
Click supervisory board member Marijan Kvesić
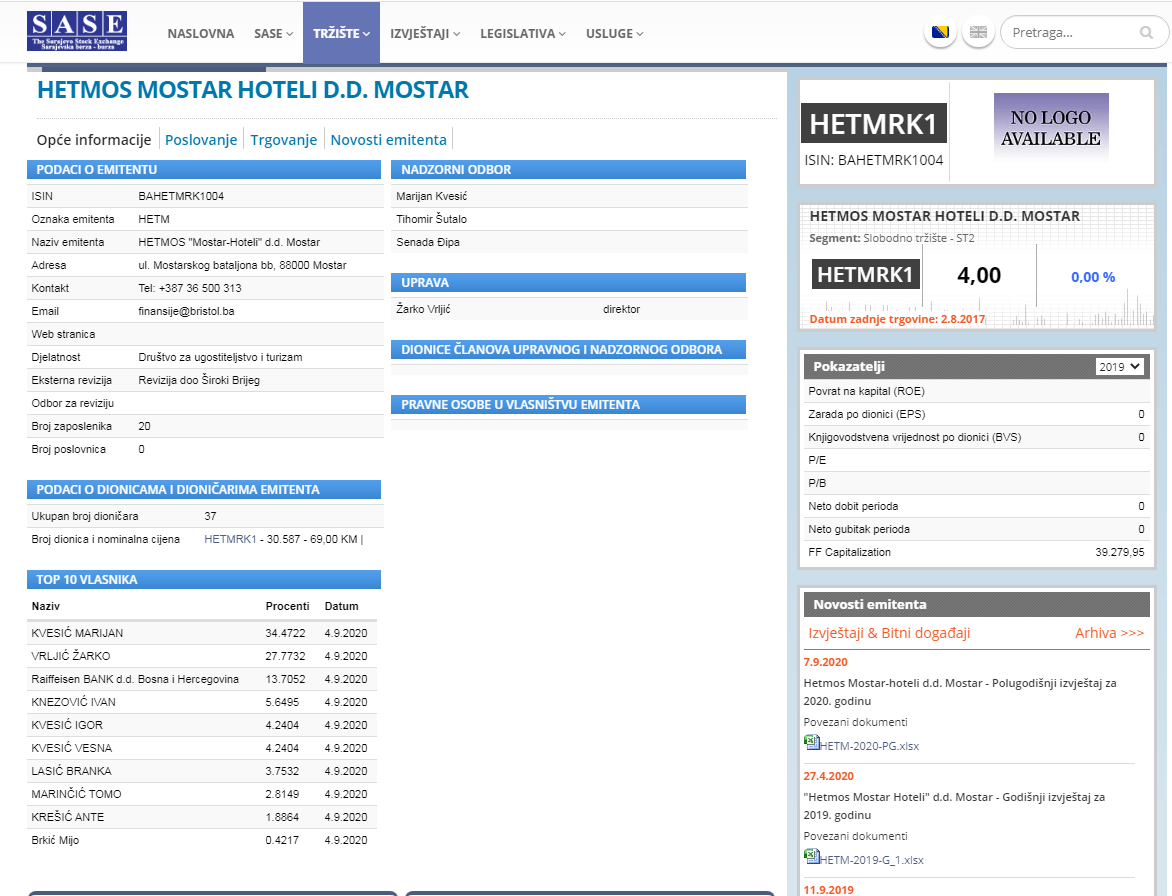coord(431,196)
